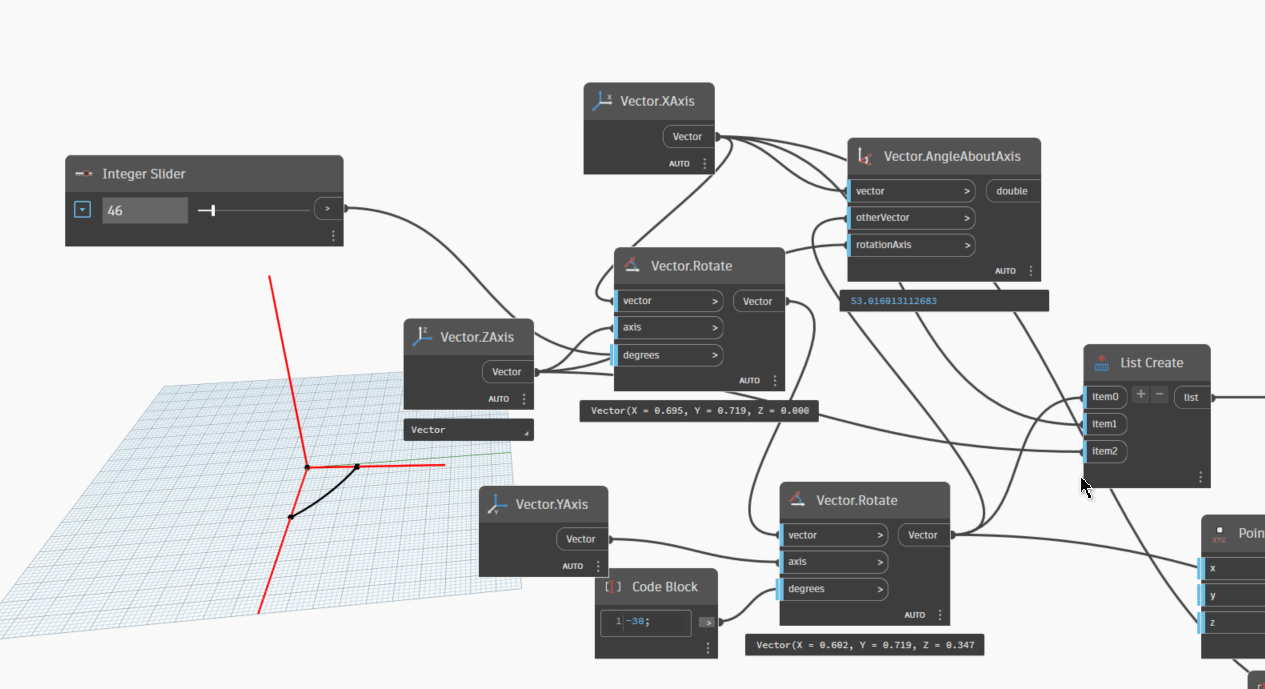The width and height of the screenshot is (1265, 689).
Task: Open three-dot menu on List Create node
Action: point(1200,478)
